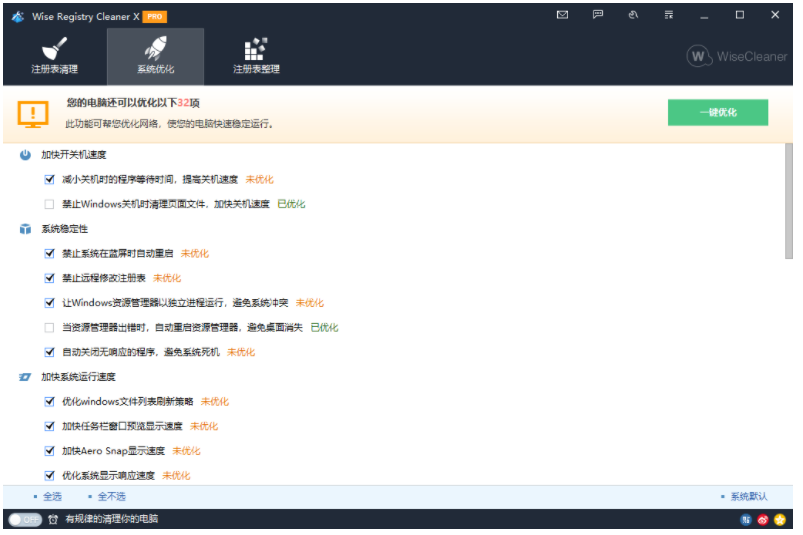Maximize the Wise Registry Cleaner window

739,15
